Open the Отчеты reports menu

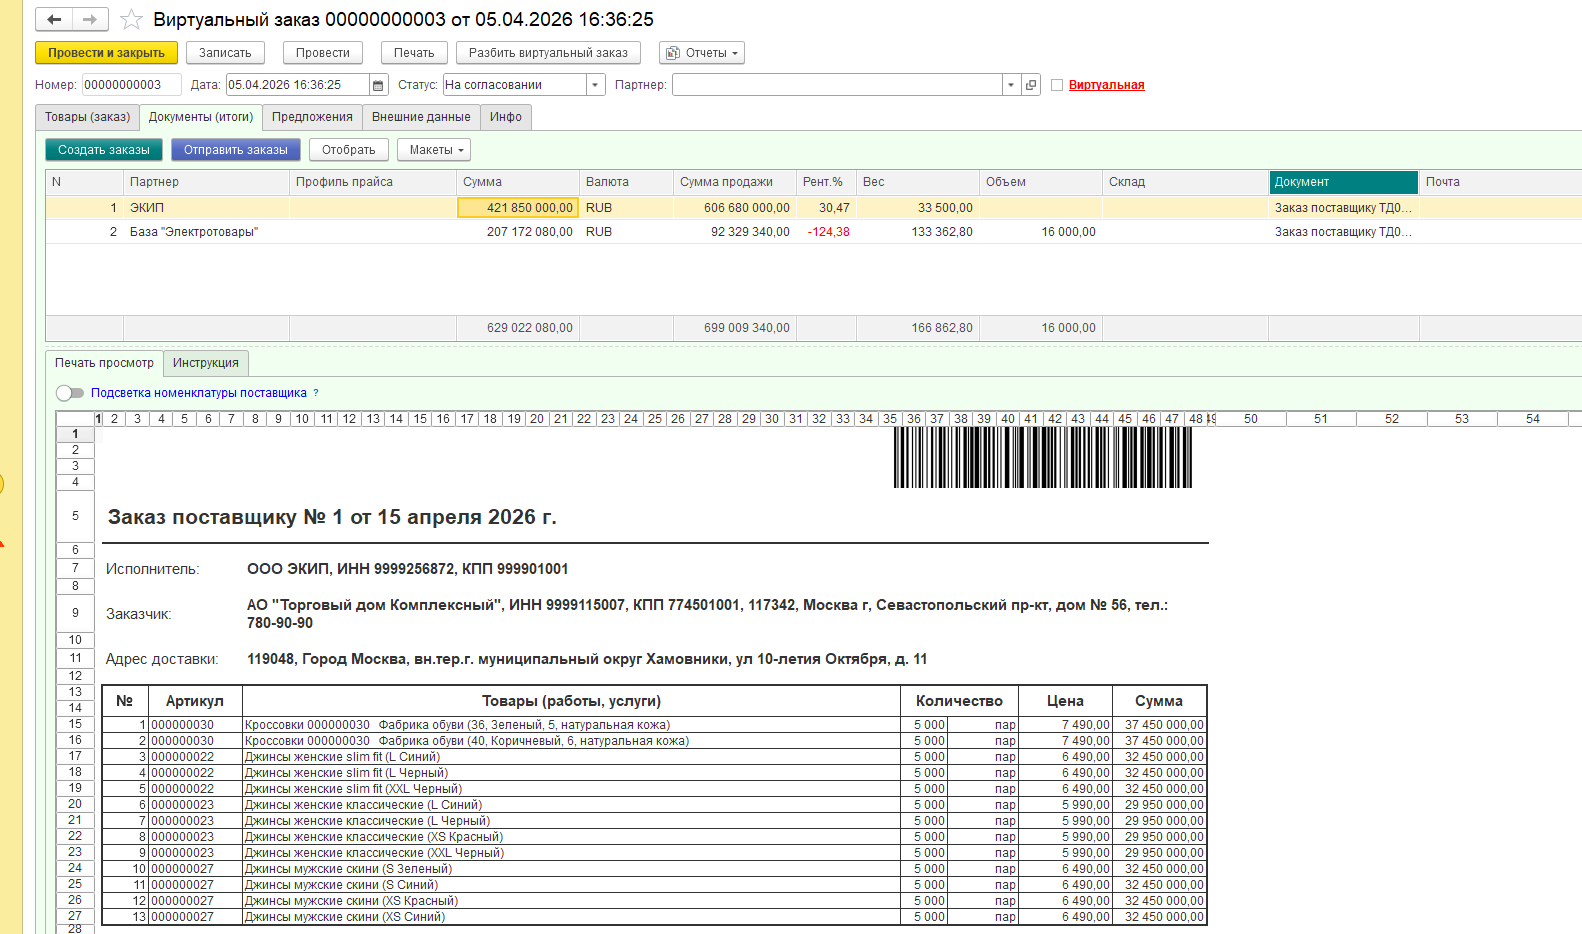[x=701, y=53]
